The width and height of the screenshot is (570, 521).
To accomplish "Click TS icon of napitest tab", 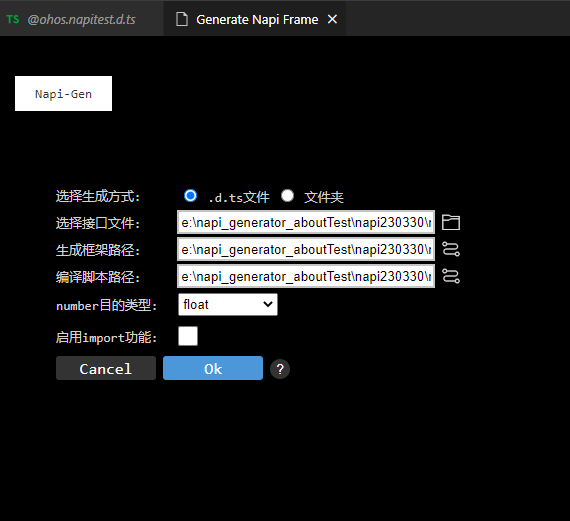I will 13,19.
